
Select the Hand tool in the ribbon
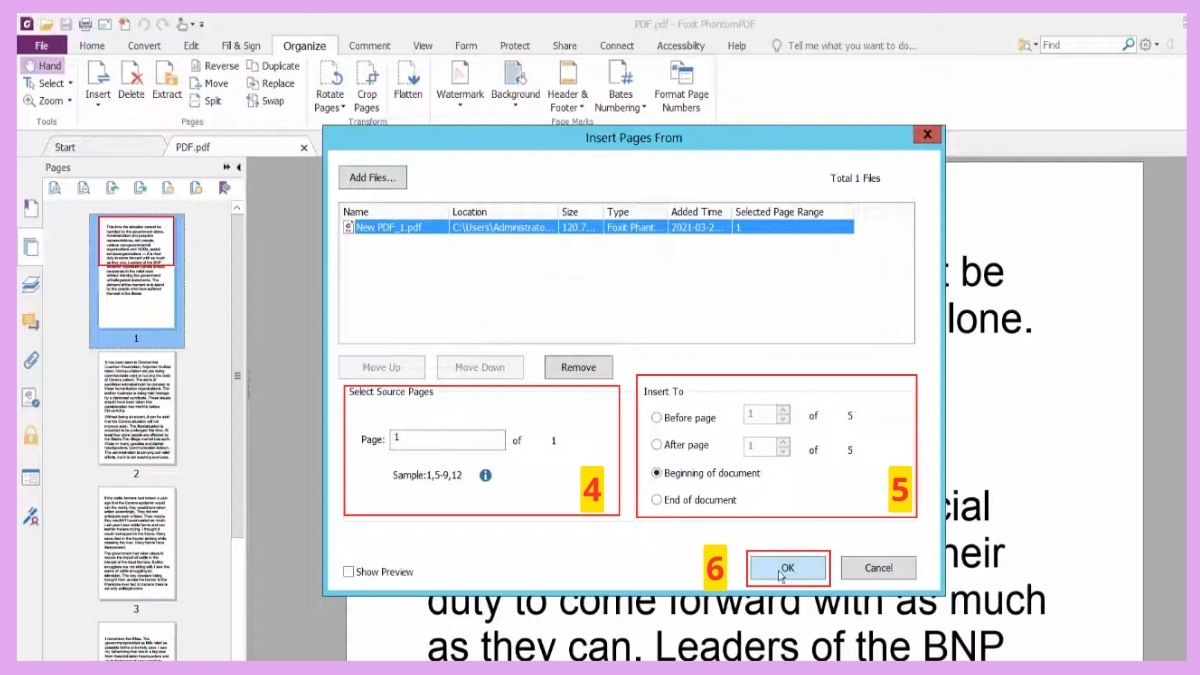pyautogui.click(x=42, y=65)
